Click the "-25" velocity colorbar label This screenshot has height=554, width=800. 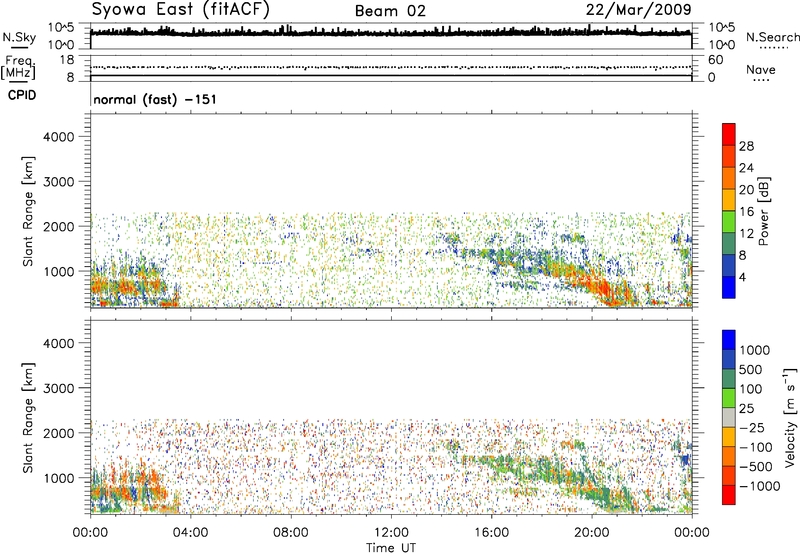click(752, 428)
